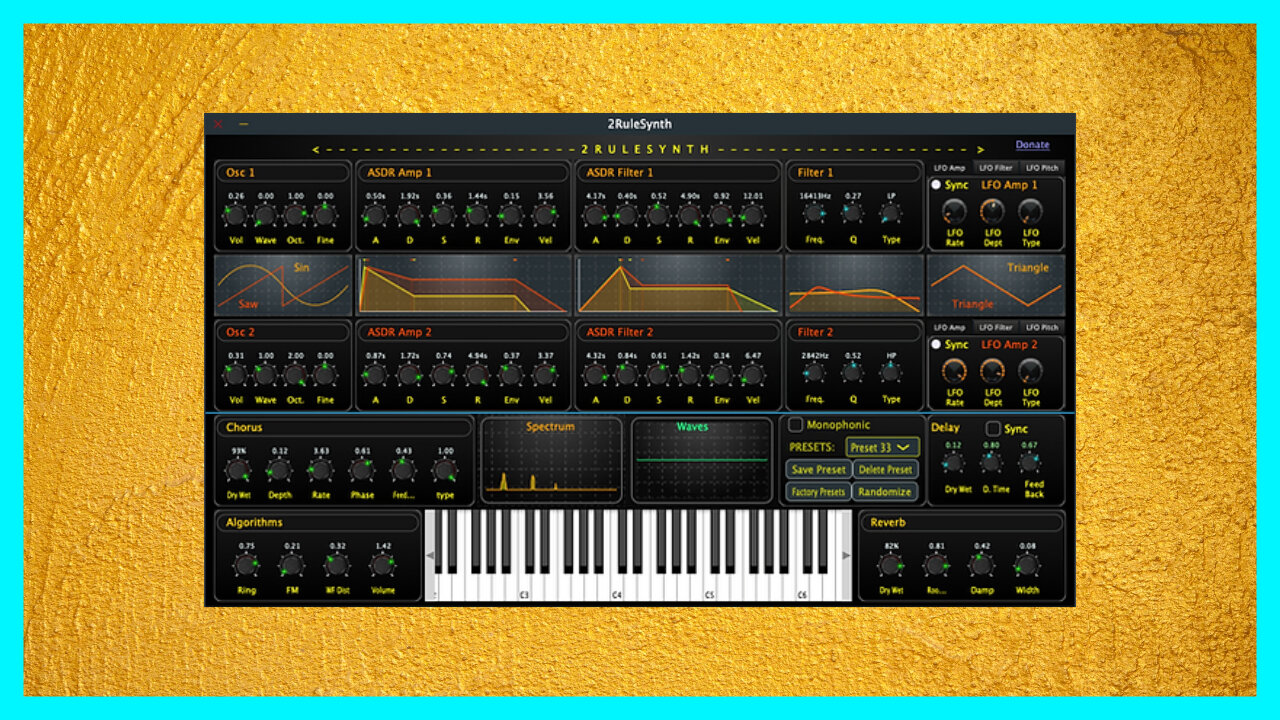This screenshot has height=720, width=1280.
Task: Select the LFO Amp tab above LFO Amp 2
Action: [x=949, y=327]
